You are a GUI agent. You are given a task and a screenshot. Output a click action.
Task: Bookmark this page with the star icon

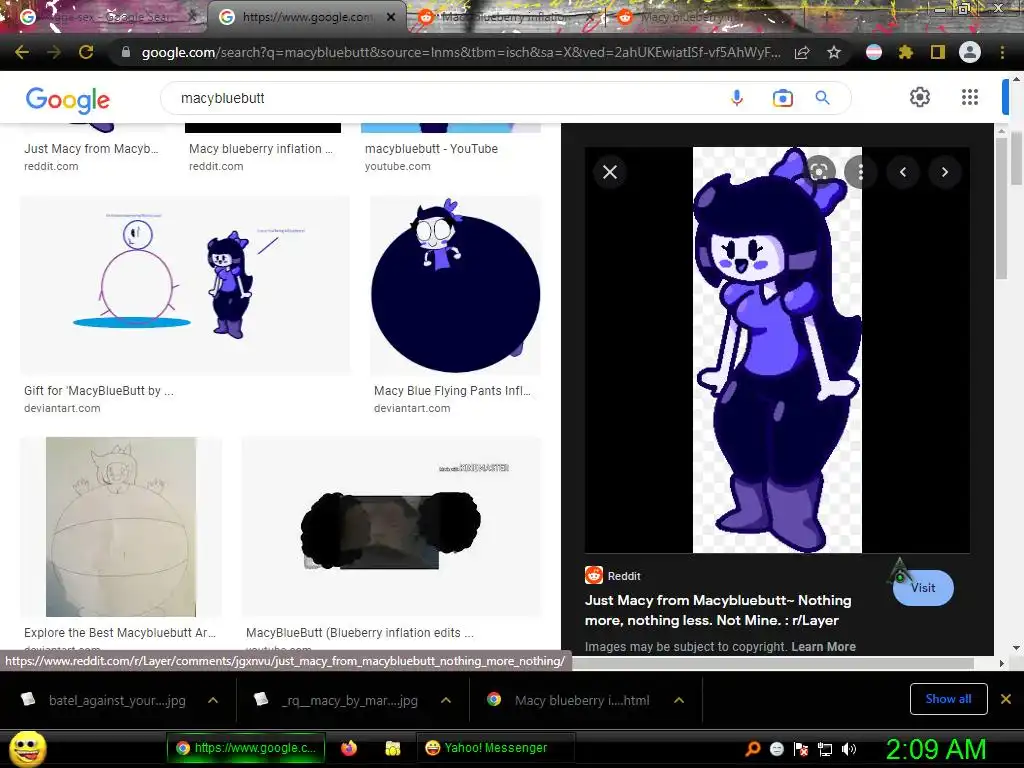tap(834, 52)
